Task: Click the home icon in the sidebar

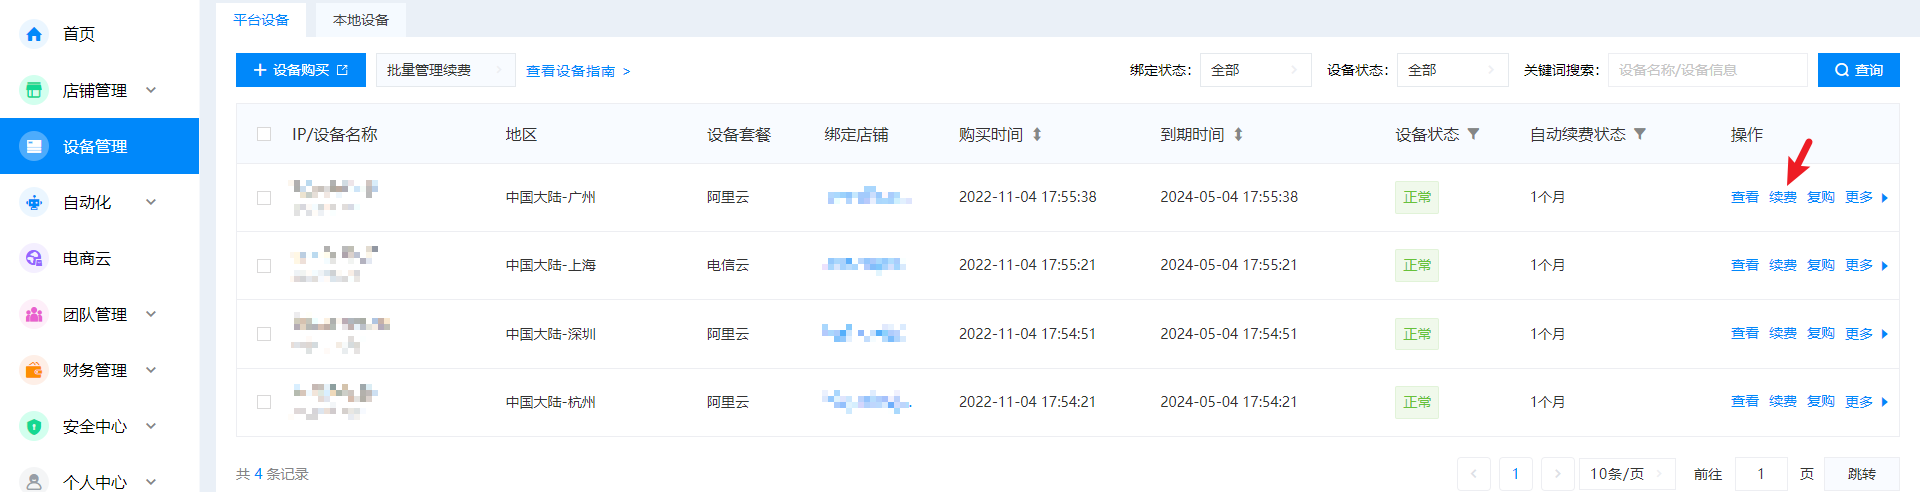Action: tap(34, 34)
